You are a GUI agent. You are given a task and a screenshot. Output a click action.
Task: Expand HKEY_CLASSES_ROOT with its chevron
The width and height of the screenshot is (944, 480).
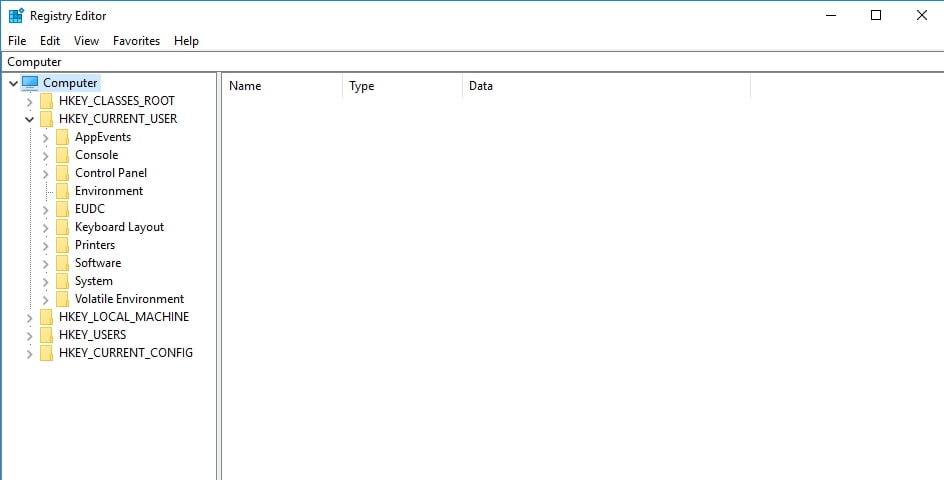coord(30,102)
